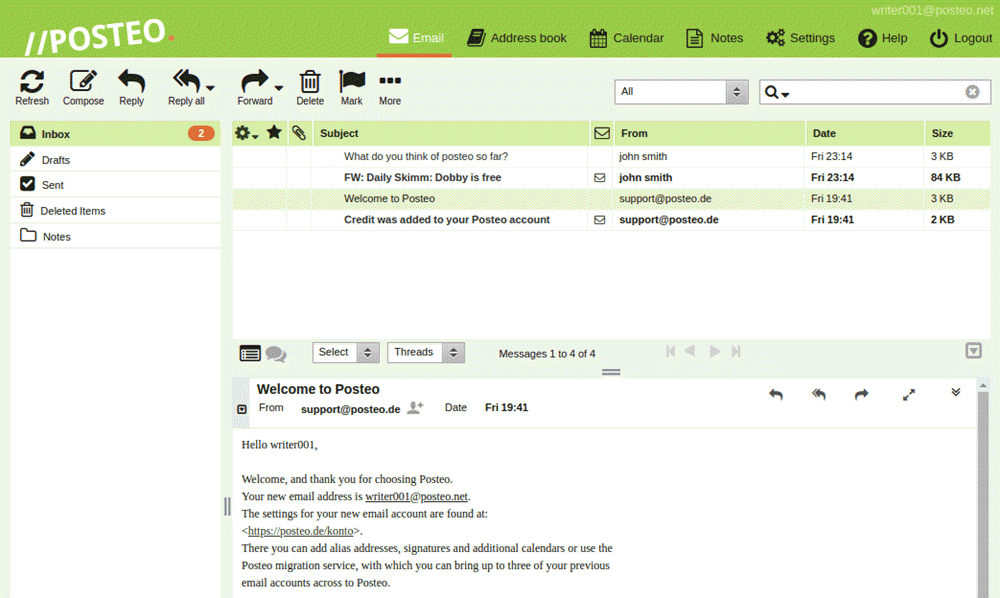
Task: Go to next page of messages
Action: tap(715, 351)
